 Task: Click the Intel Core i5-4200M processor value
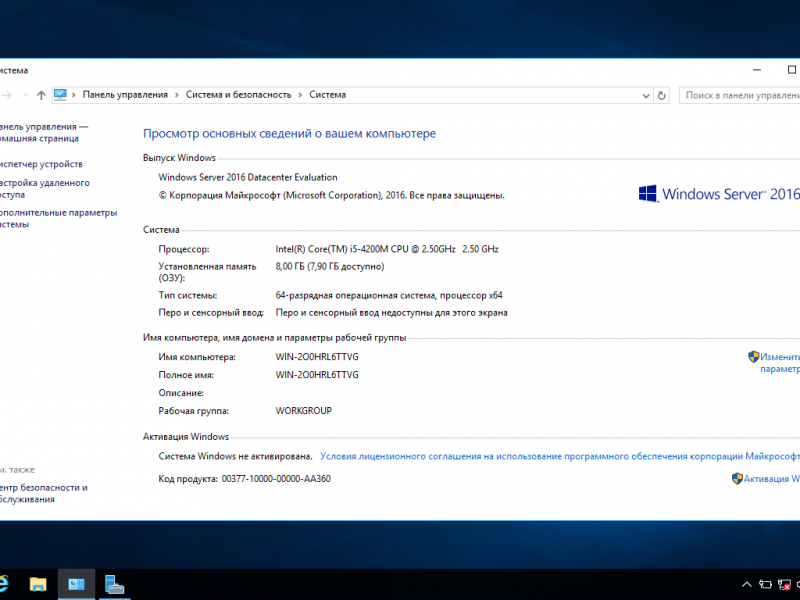click(387, 249)
